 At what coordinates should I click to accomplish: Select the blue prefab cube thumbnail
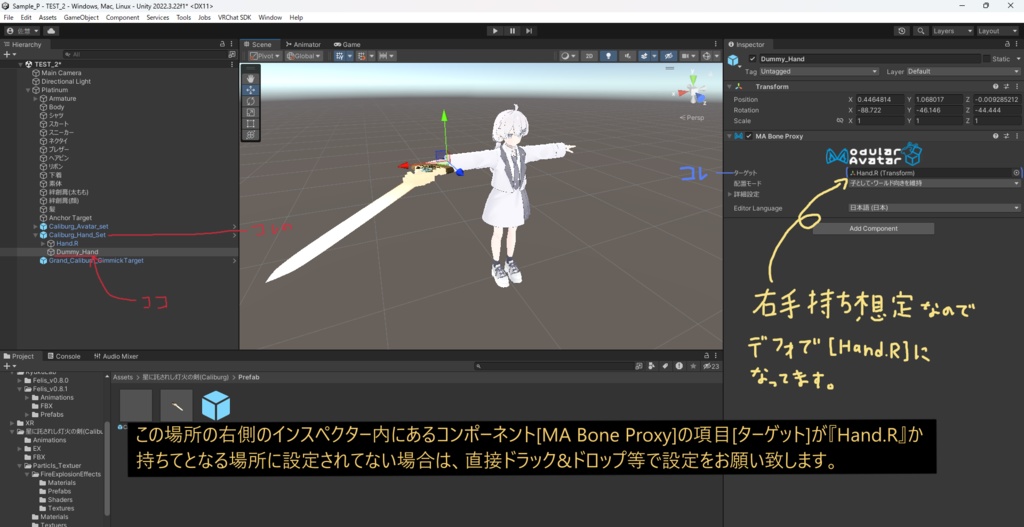click(x=216, y=406)
